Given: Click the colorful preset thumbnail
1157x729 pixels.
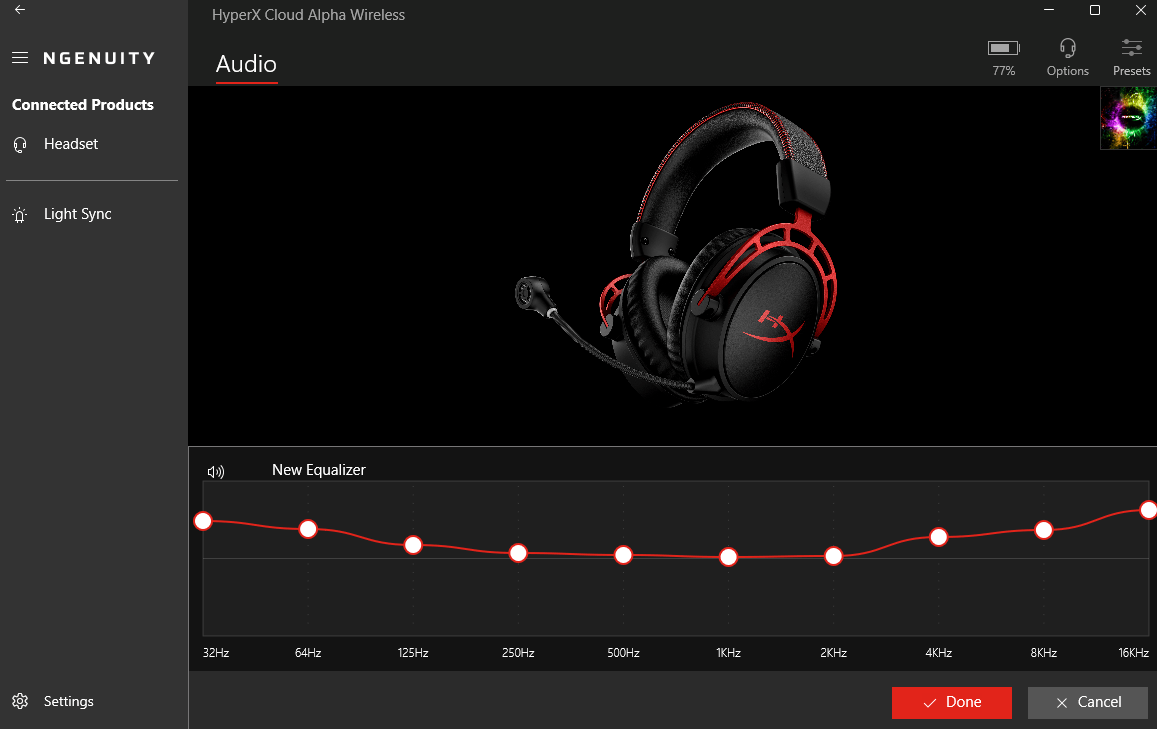Looking at the screenshot, I should tap(1128, 118).
